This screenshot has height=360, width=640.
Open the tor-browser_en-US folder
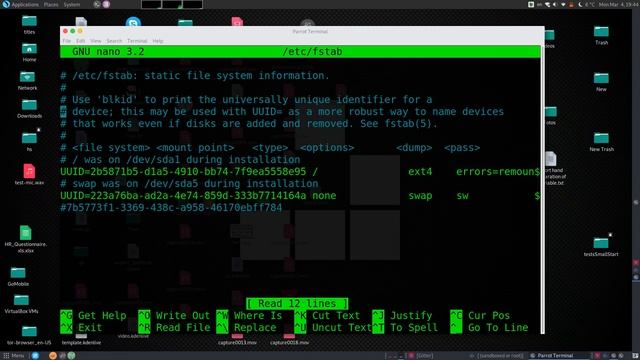click(29, 335)
